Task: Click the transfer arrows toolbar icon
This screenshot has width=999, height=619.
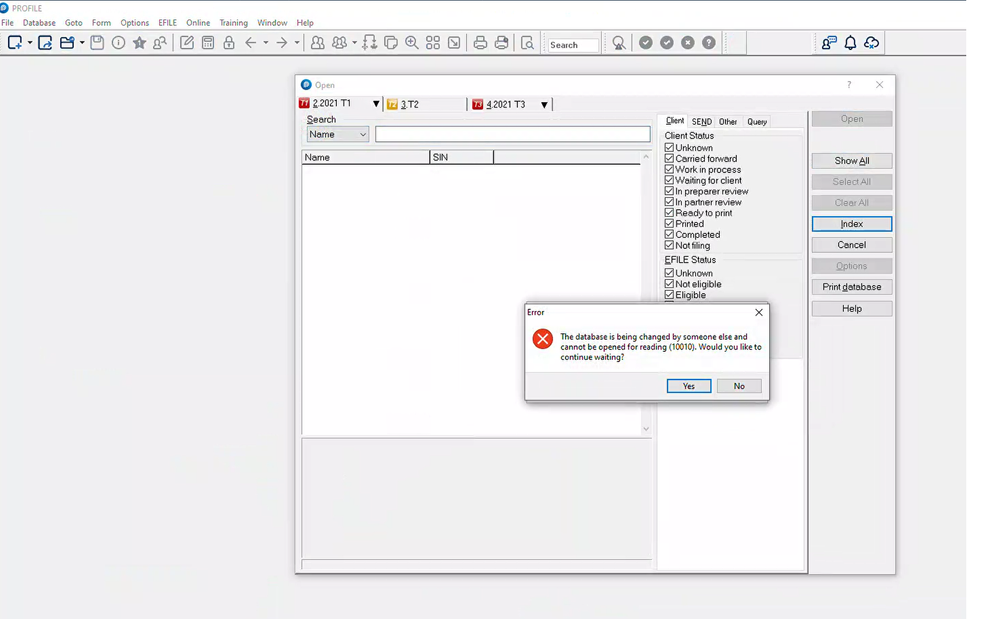Action: pos(370,43)
